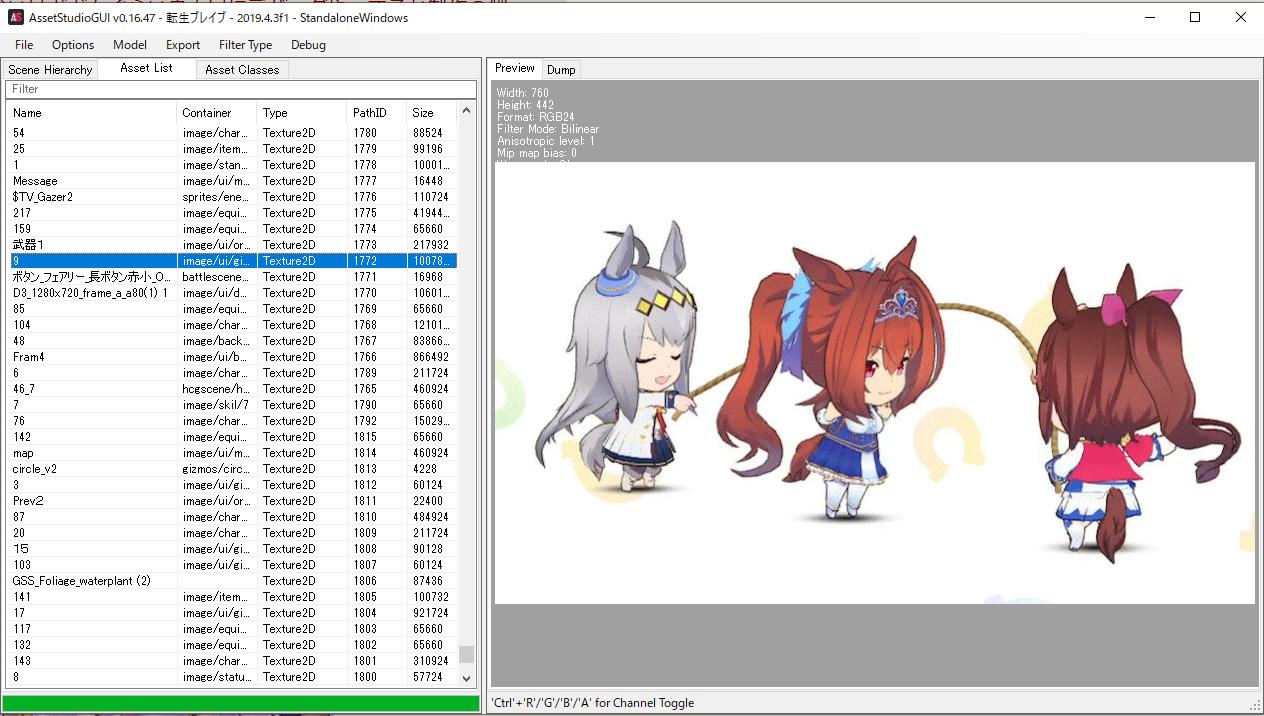Click the asset list scroll up arrow
The image size is (1264, 716).
[466, 112]
